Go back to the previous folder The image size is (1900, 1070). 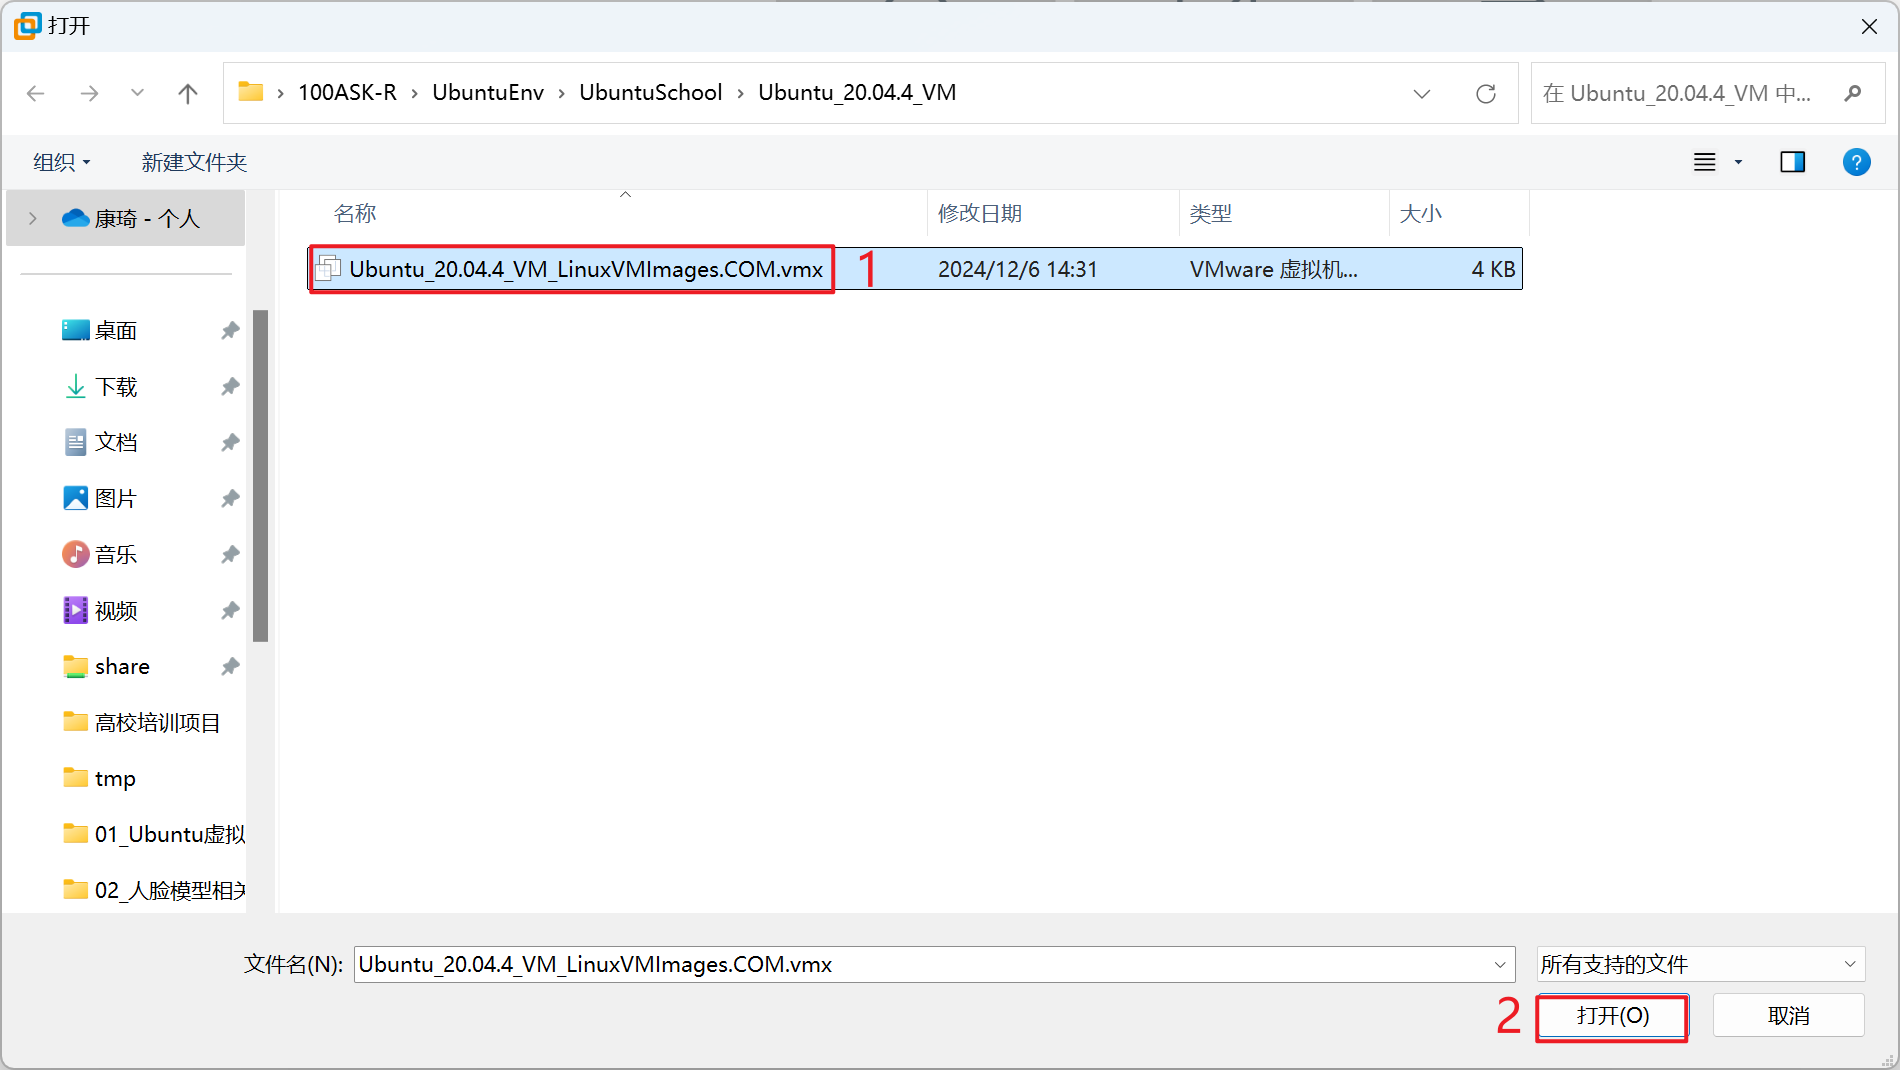click(x=36, y=93)
